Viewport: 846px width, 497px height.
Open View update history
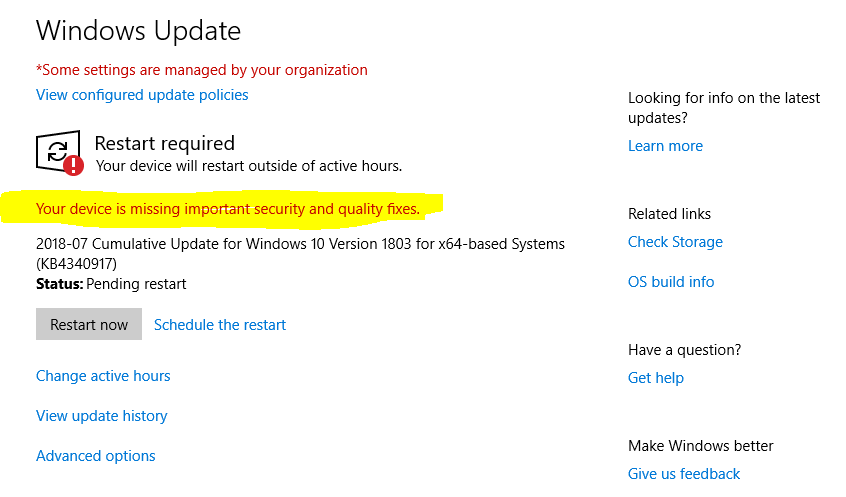tap(101, 416)
